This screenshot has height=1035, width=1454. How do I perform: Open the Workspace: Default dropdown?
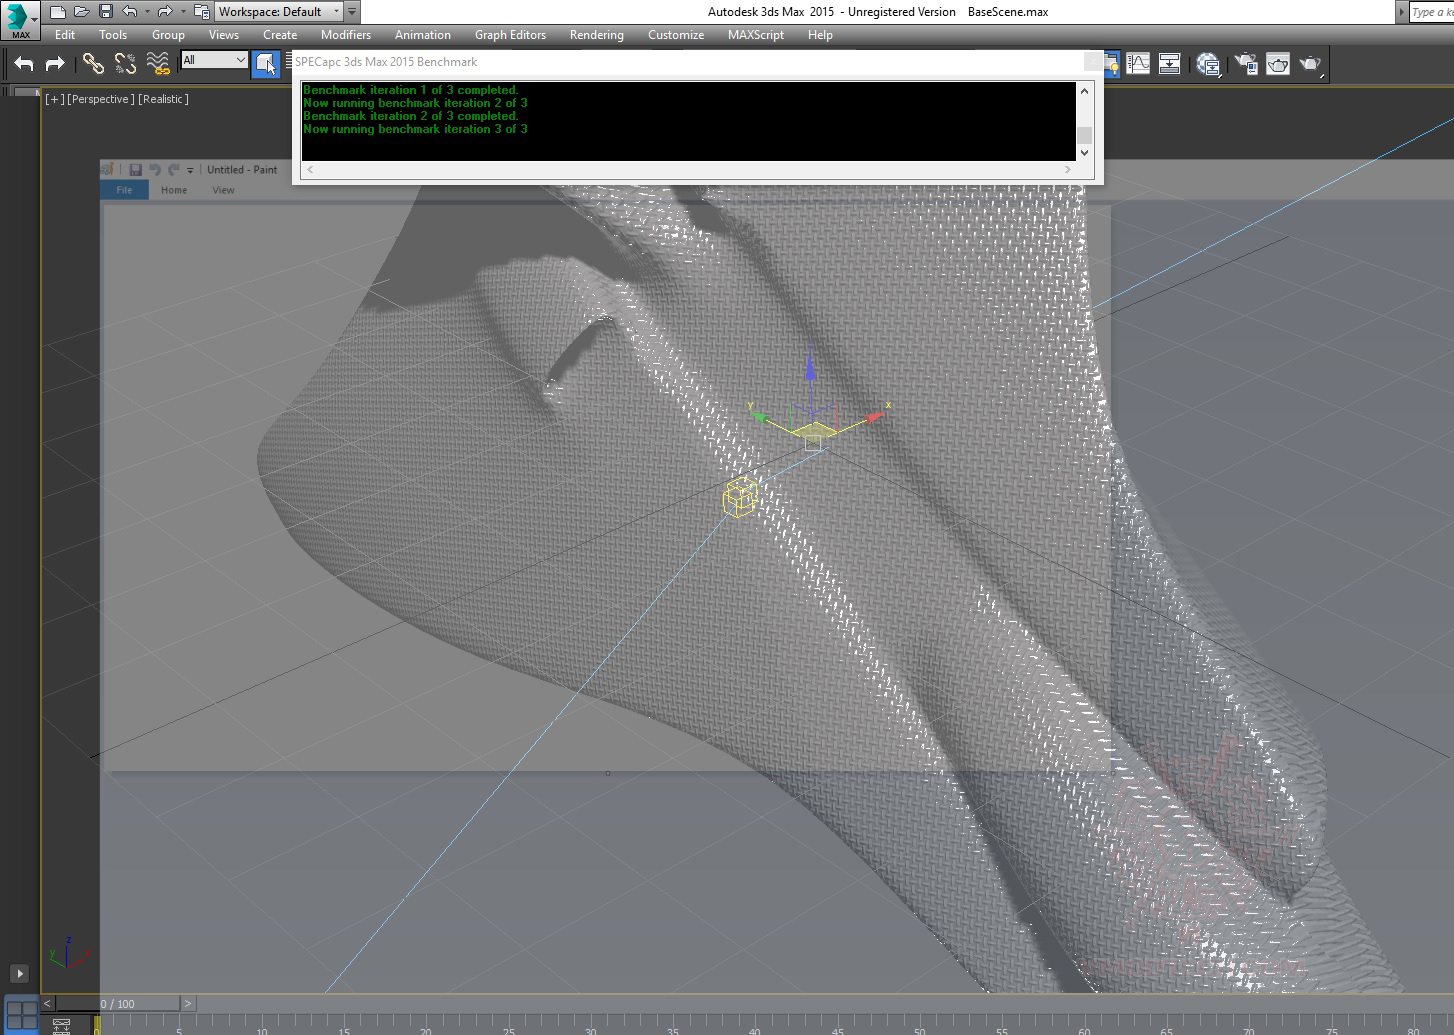(278, 12)
